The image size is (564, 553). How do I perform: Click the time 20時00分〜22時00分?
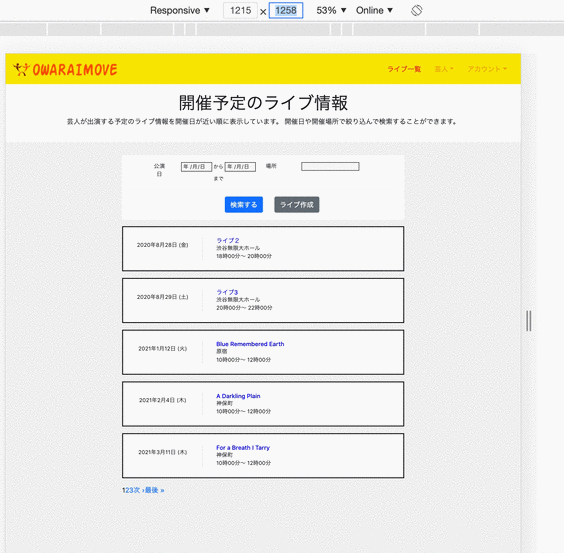coord(244,308)
